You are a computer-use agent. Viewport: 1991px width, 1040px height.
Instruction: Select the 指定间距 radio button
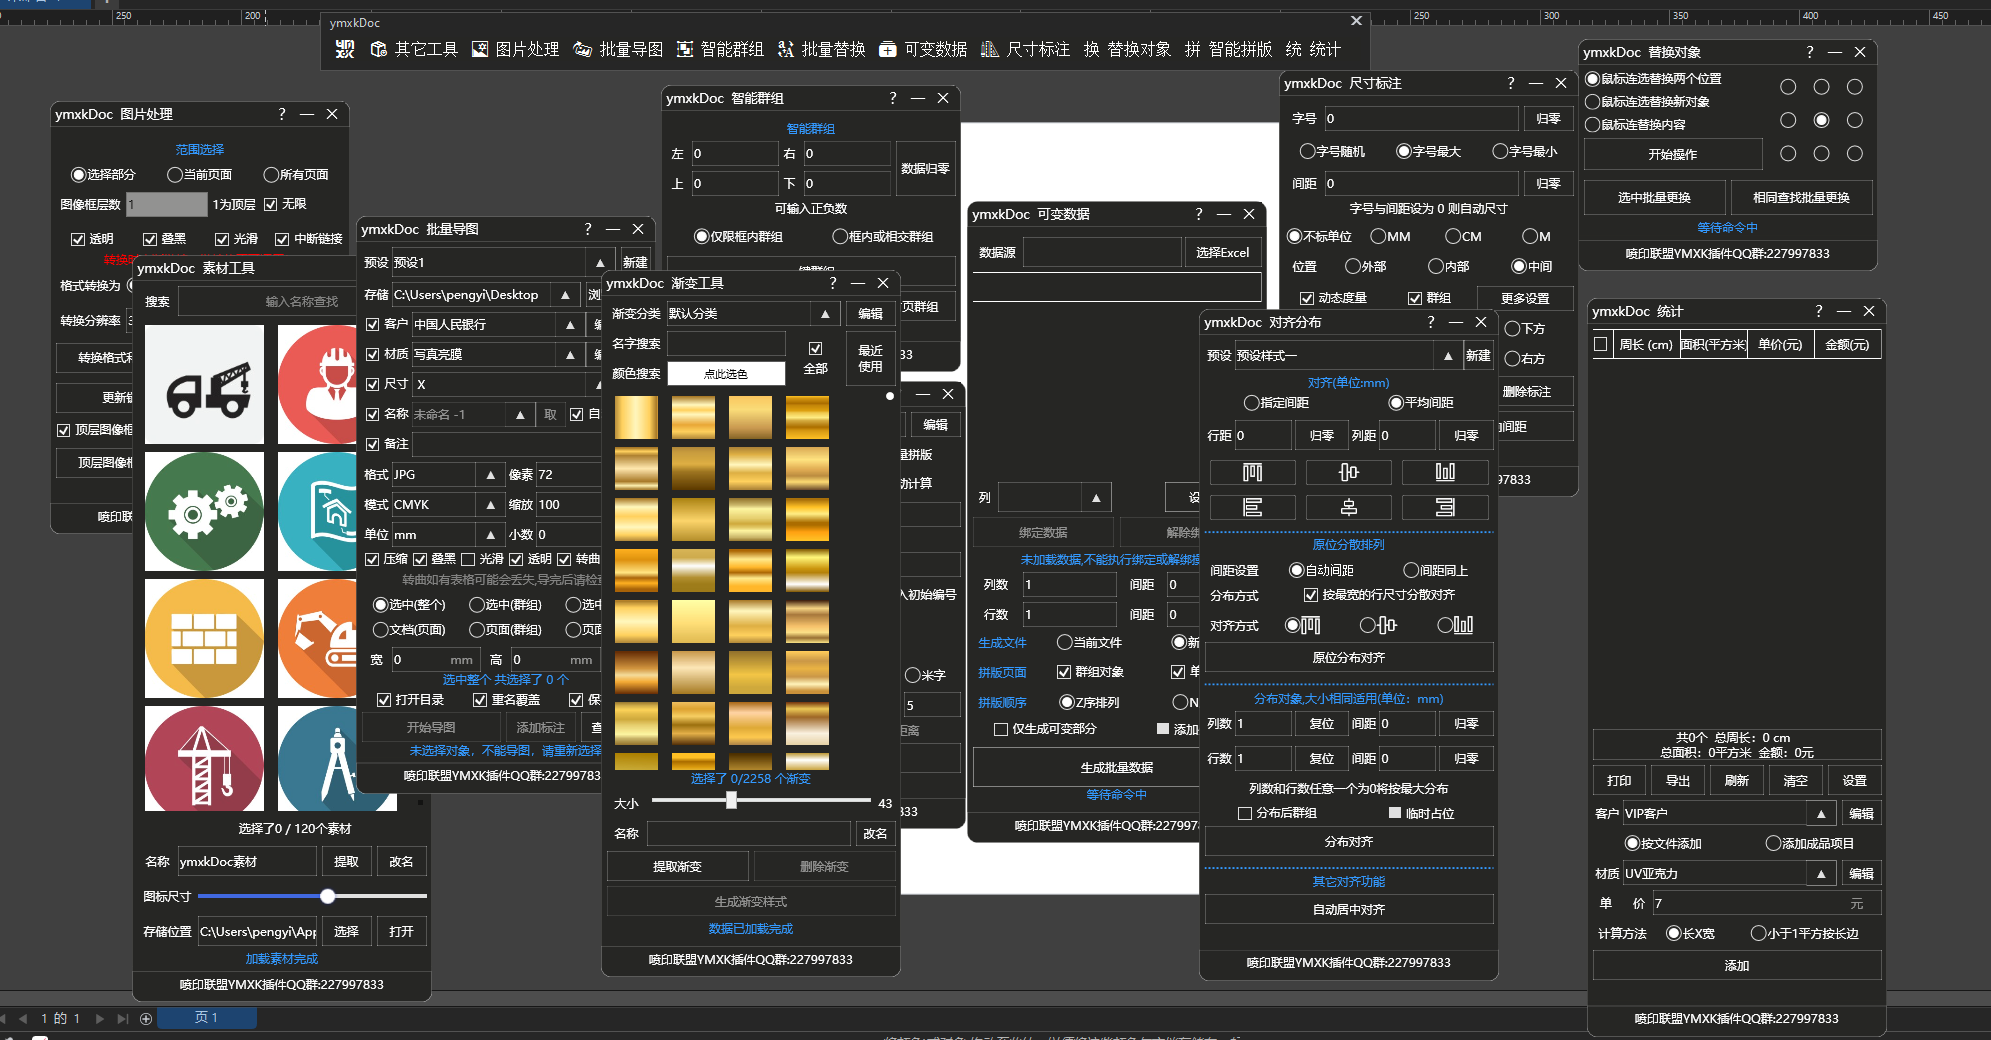pyautogui.click(x=1251, y=403)
